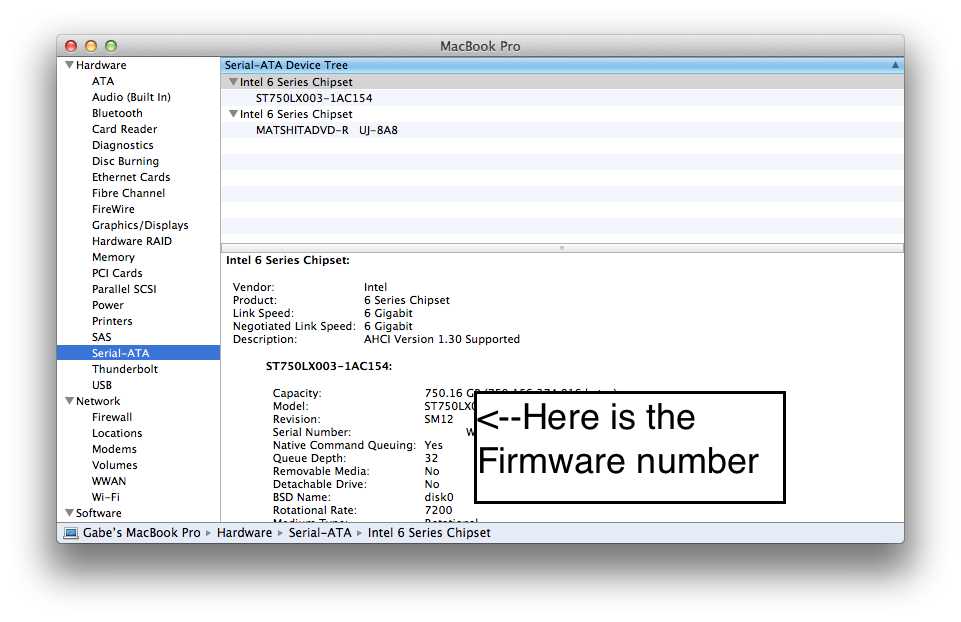Select Wi-Fi under Network
This screenshot has width=961, height=622.
coord(105,497)
